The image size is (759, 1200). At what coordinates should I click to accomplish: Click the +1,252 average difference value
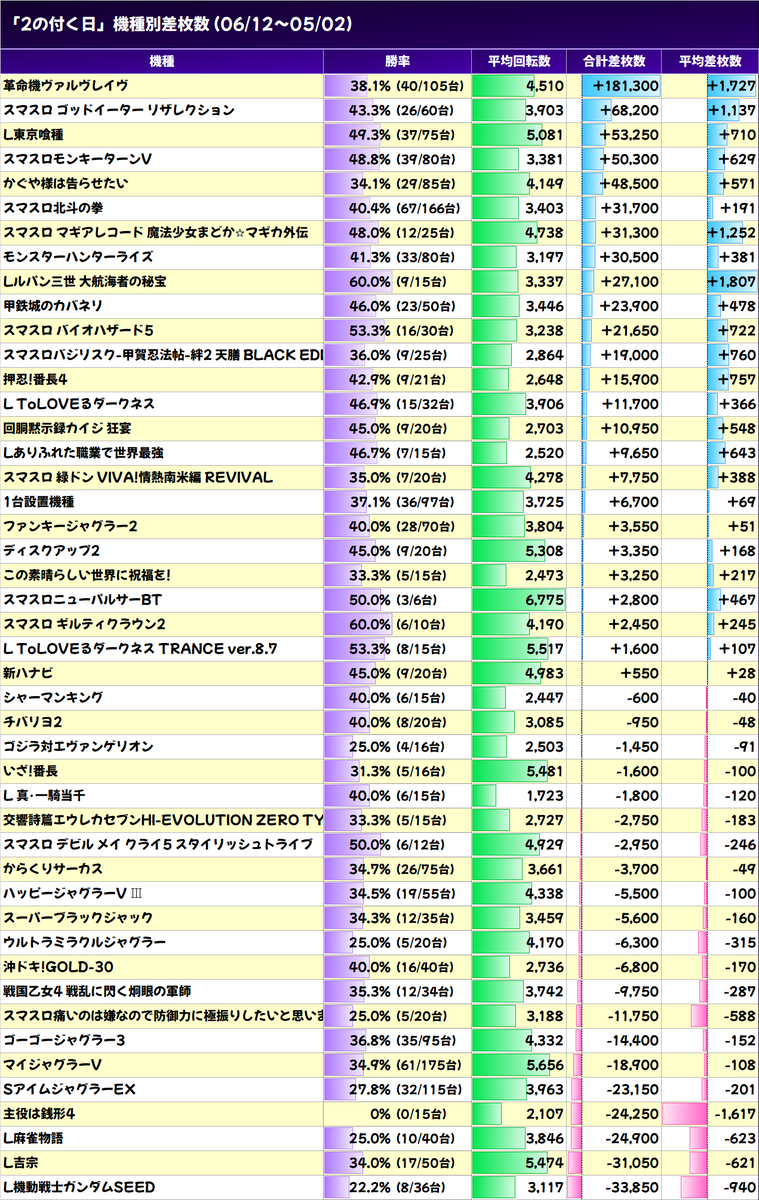(731, 233)
